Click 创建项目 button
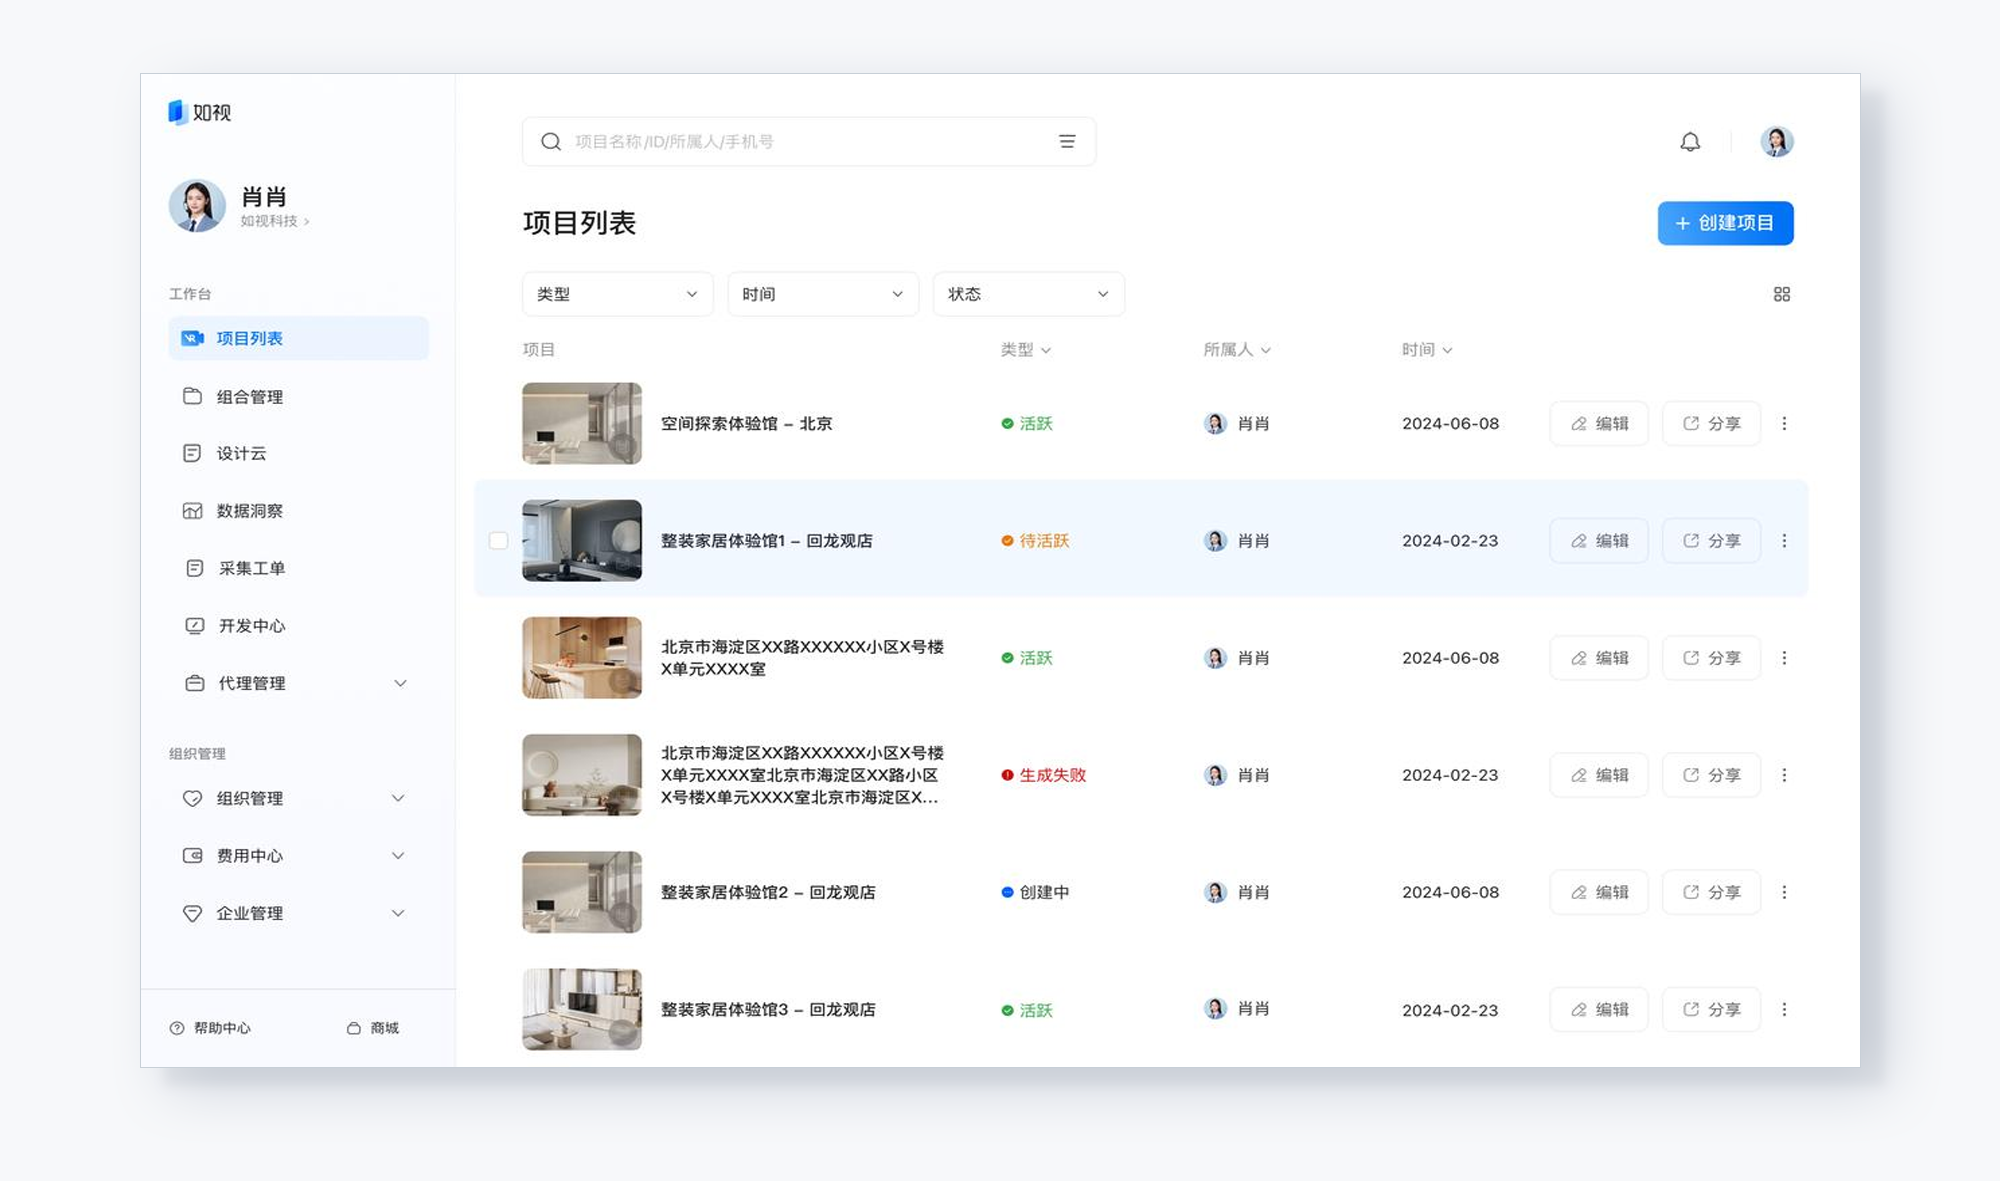The height and width of the screenshot is (1181, 2000). click(x=1725, y=223)
